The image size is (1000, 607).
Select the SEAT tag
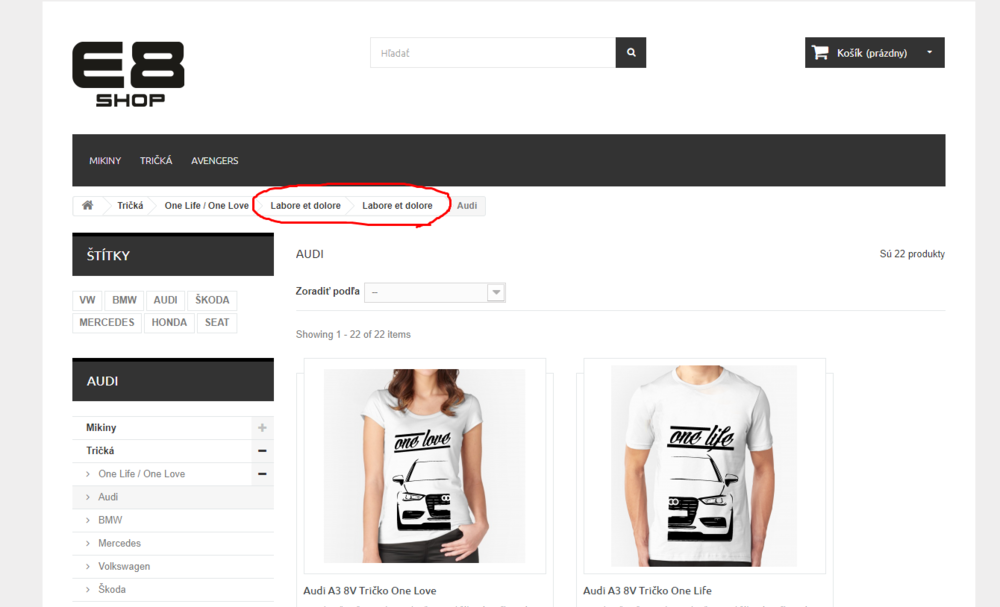click(217, 323)
